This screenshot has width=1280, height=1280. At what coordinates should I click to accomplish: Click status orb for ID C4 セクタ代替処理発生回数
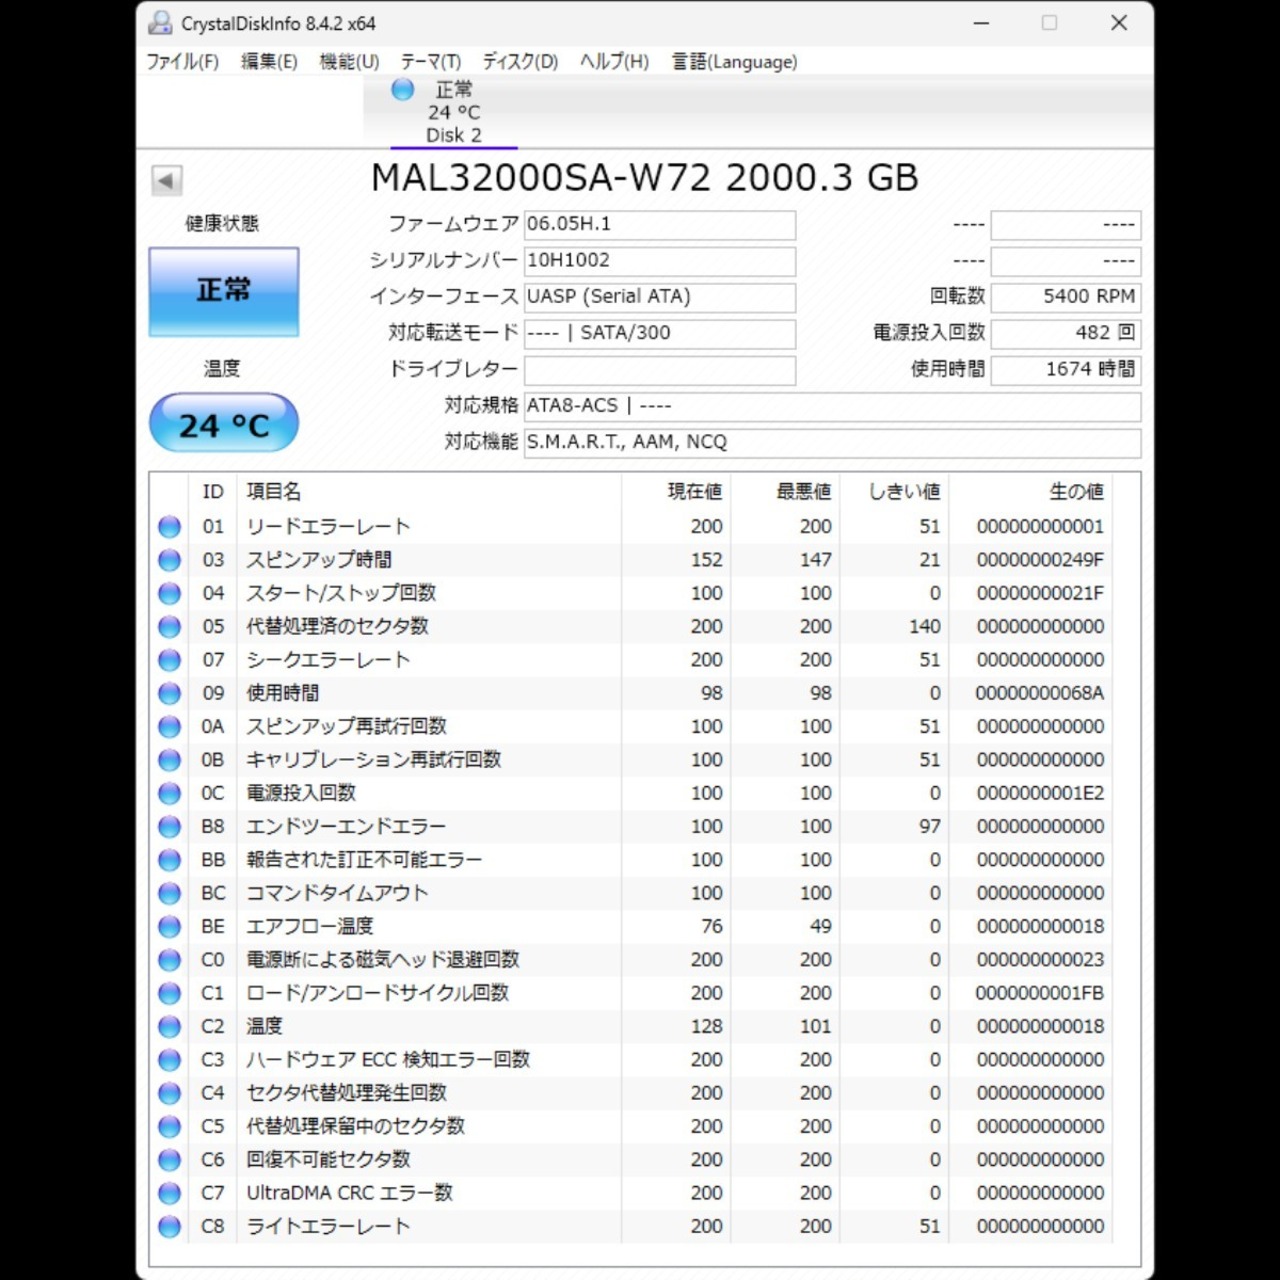pos(169,1093)
